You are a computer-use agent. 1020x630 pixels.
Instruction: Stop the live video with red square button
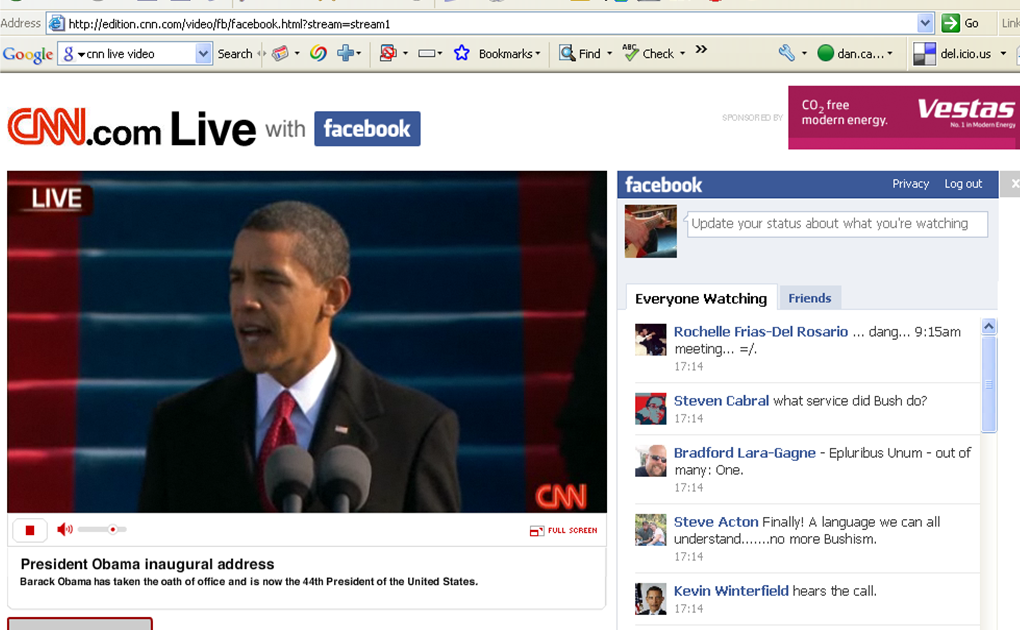(29, 530)
